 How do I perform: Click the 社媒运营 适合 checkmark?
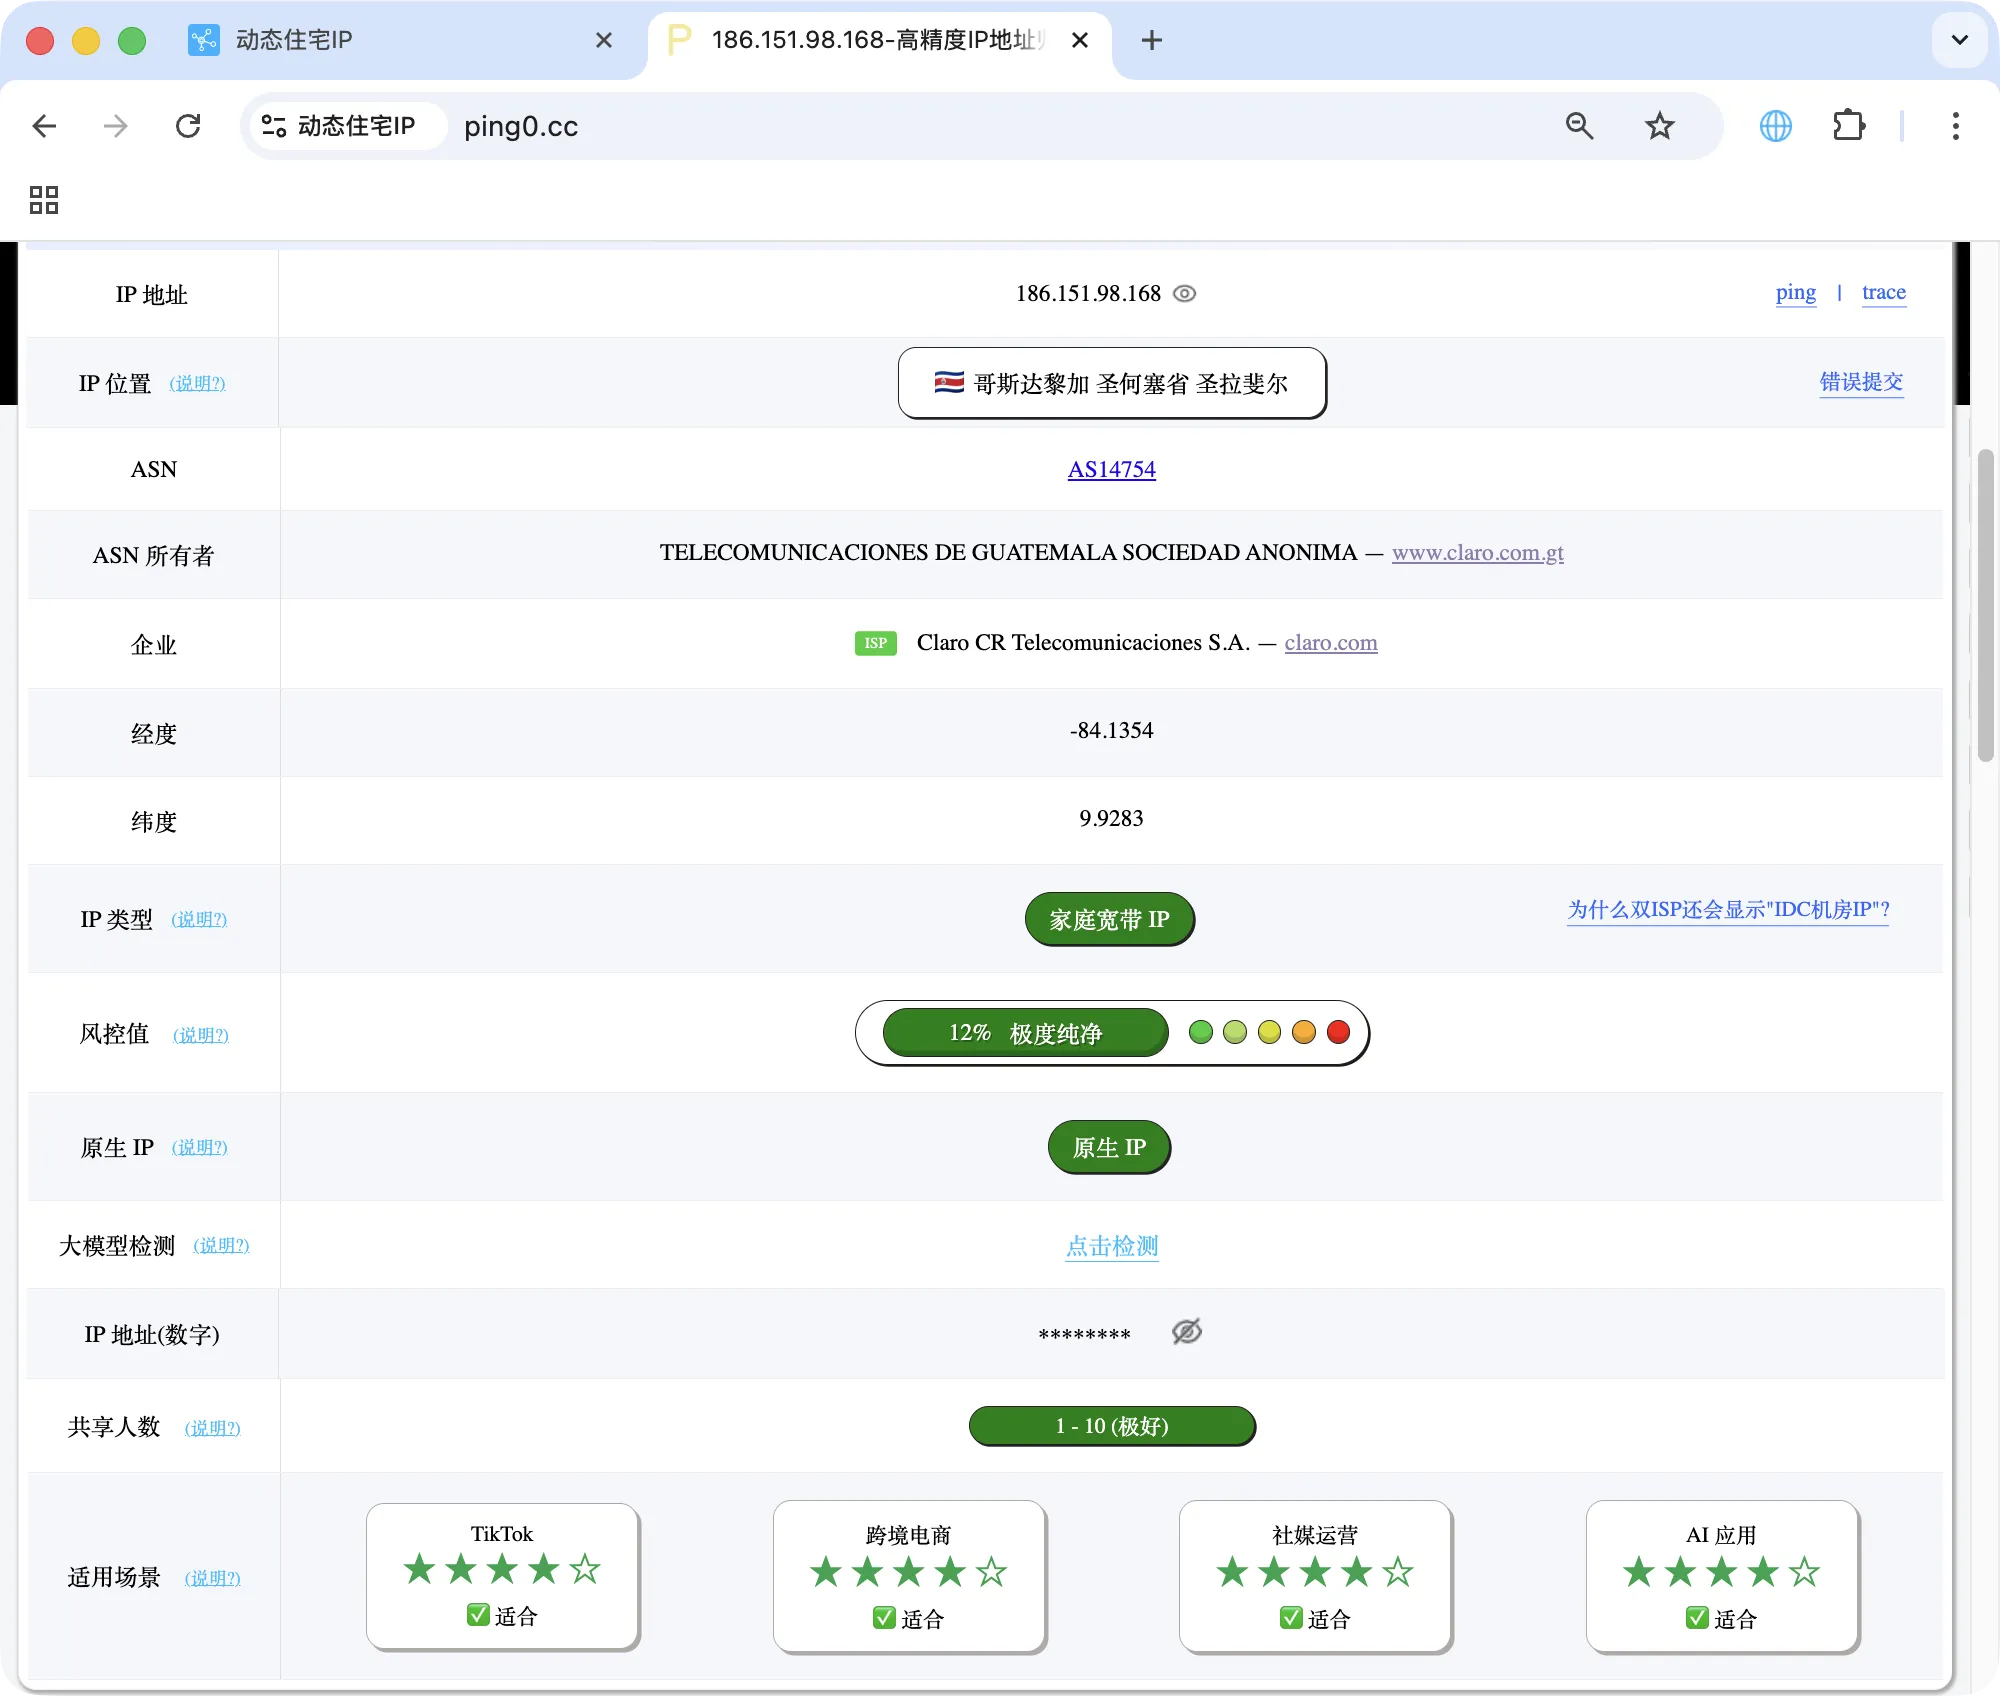(x=1291, y=1618)
